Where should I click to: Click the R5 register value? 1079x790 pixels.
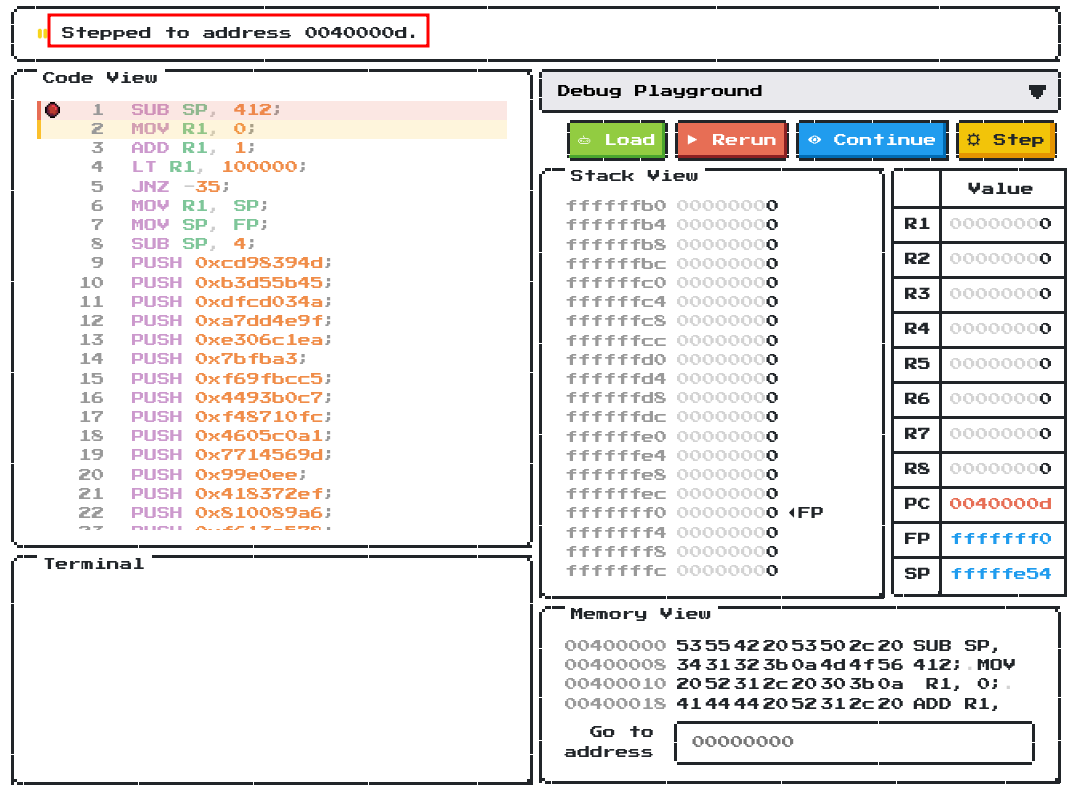pos(1001,364)
